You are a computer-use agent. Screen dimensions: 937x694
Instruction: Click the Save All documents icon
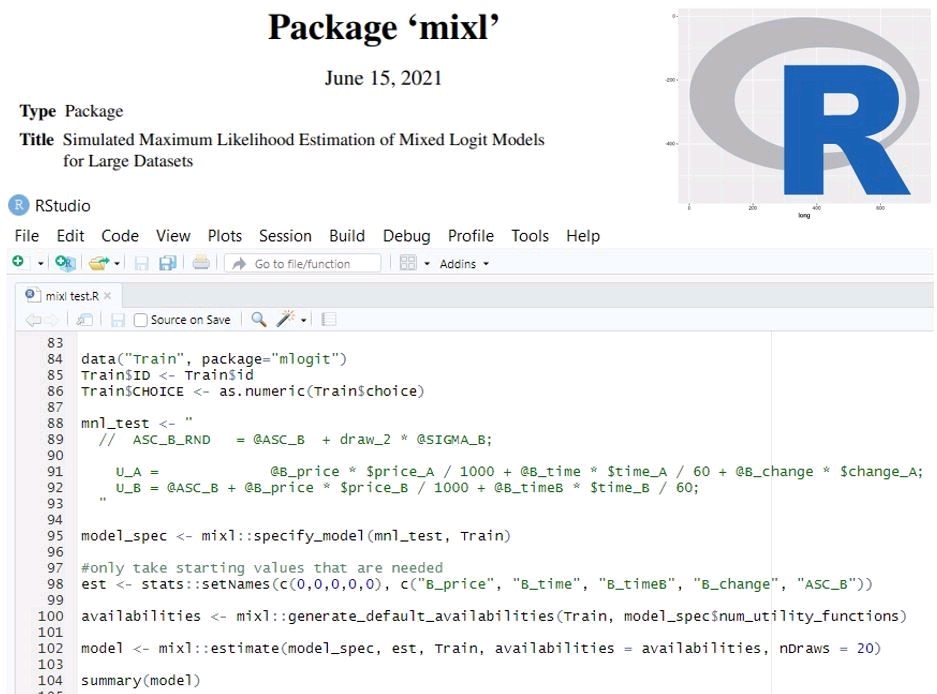168,263
